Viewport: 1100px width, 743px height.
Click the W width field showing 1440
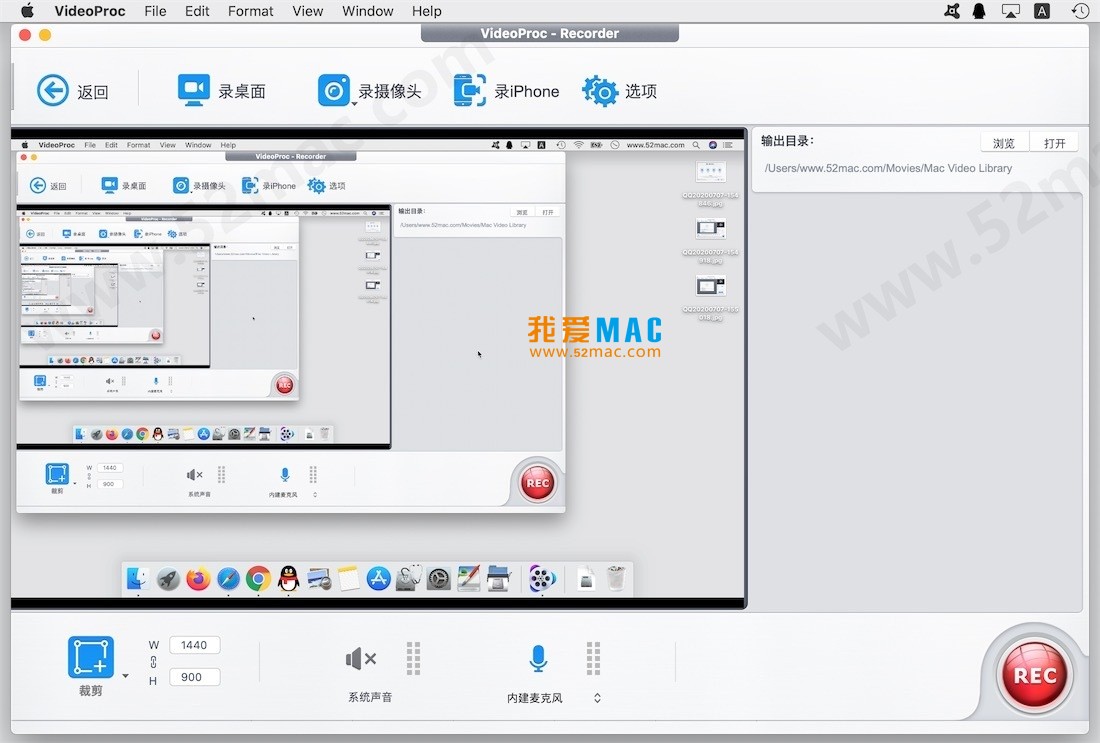coord(194,645)
